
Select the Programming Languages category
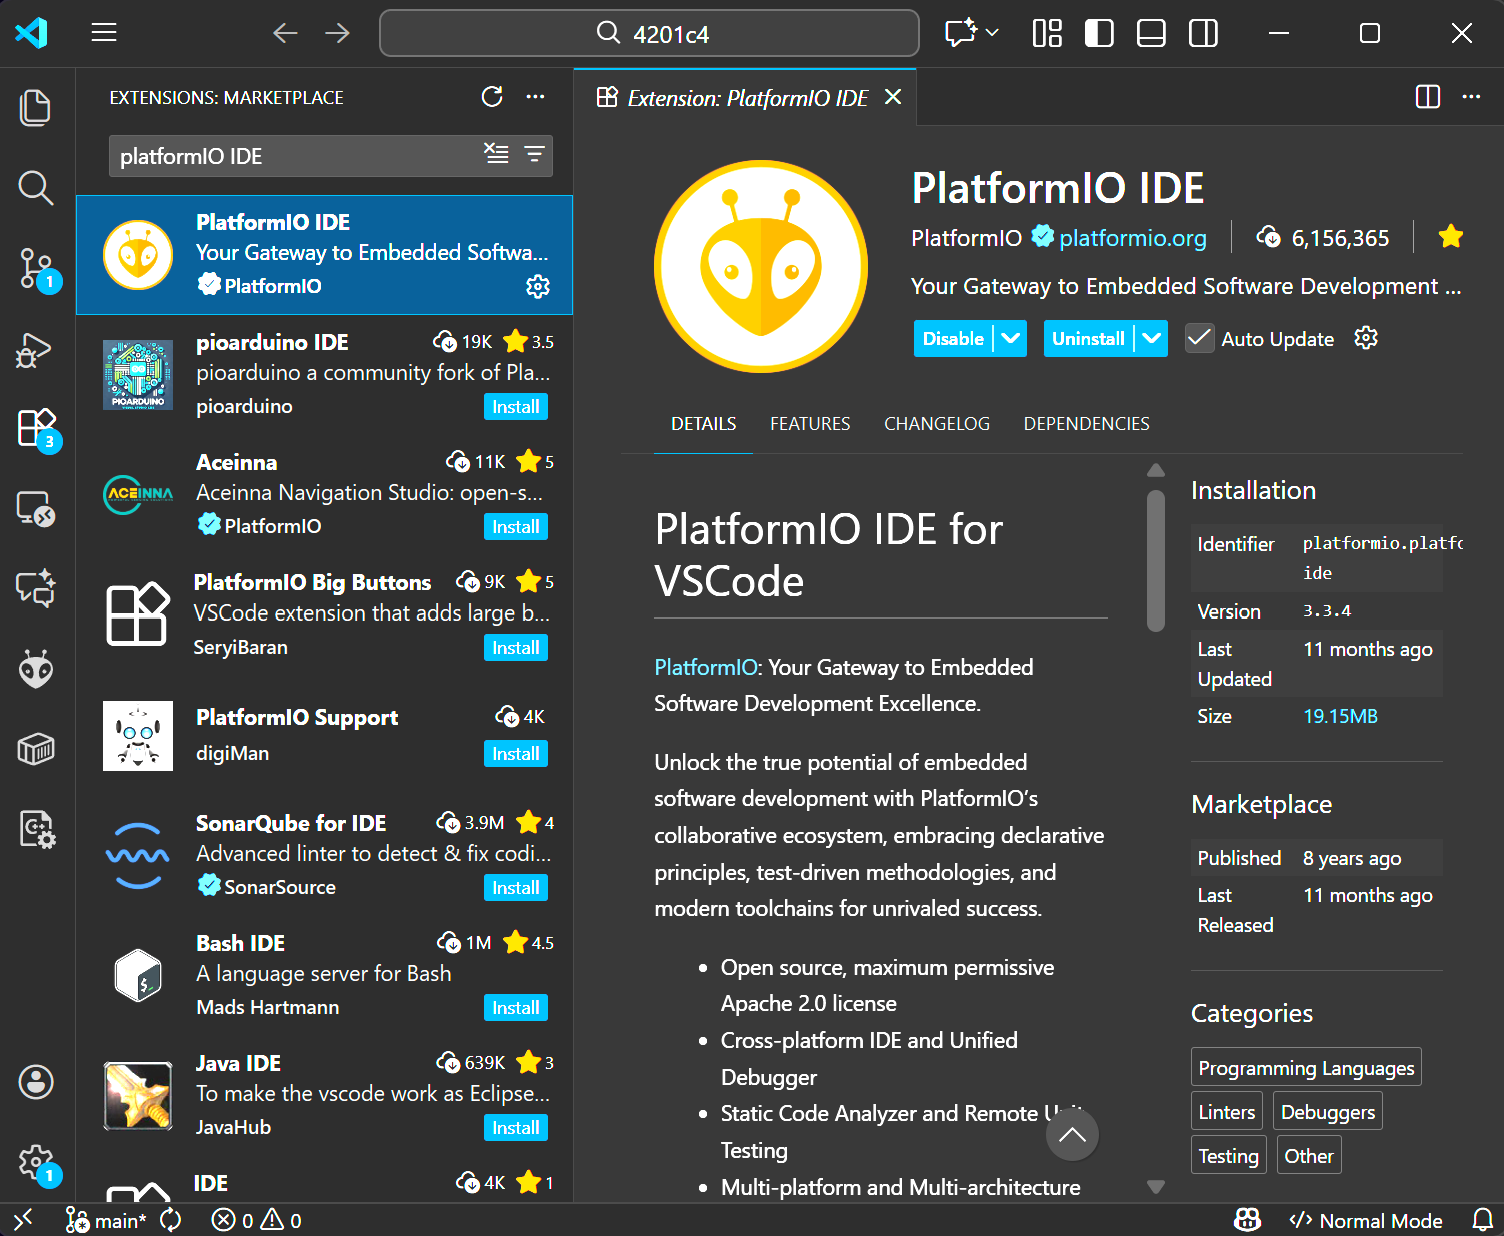tap(1306, 1068)
